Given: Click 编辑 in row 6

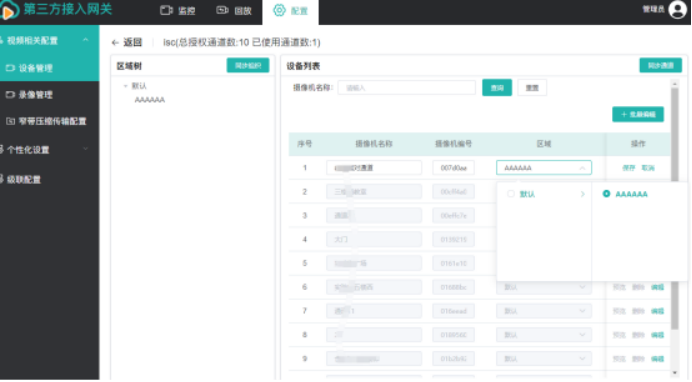Looking at the screenshot, I should click(x=657, y=287).
